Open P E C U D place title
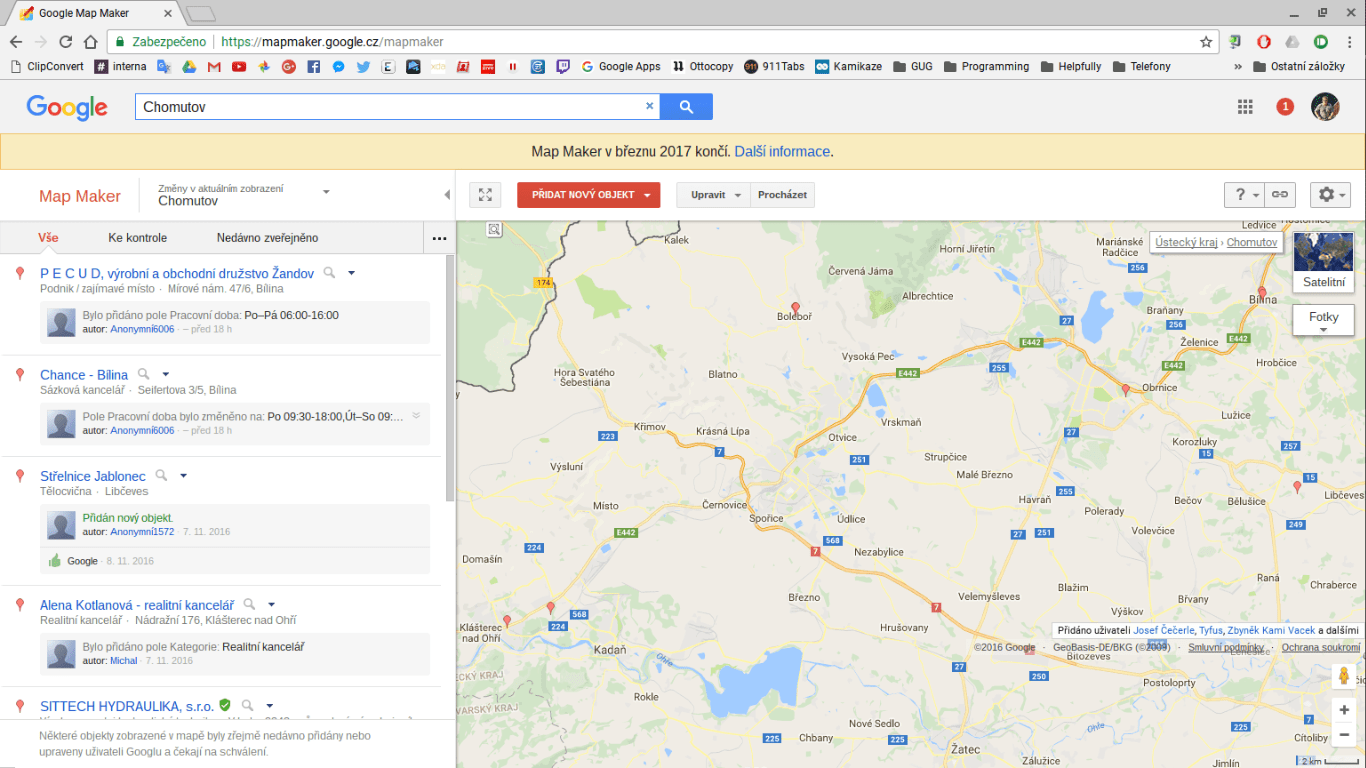The height and width of the screenshot is (768, 1366). 178,273
